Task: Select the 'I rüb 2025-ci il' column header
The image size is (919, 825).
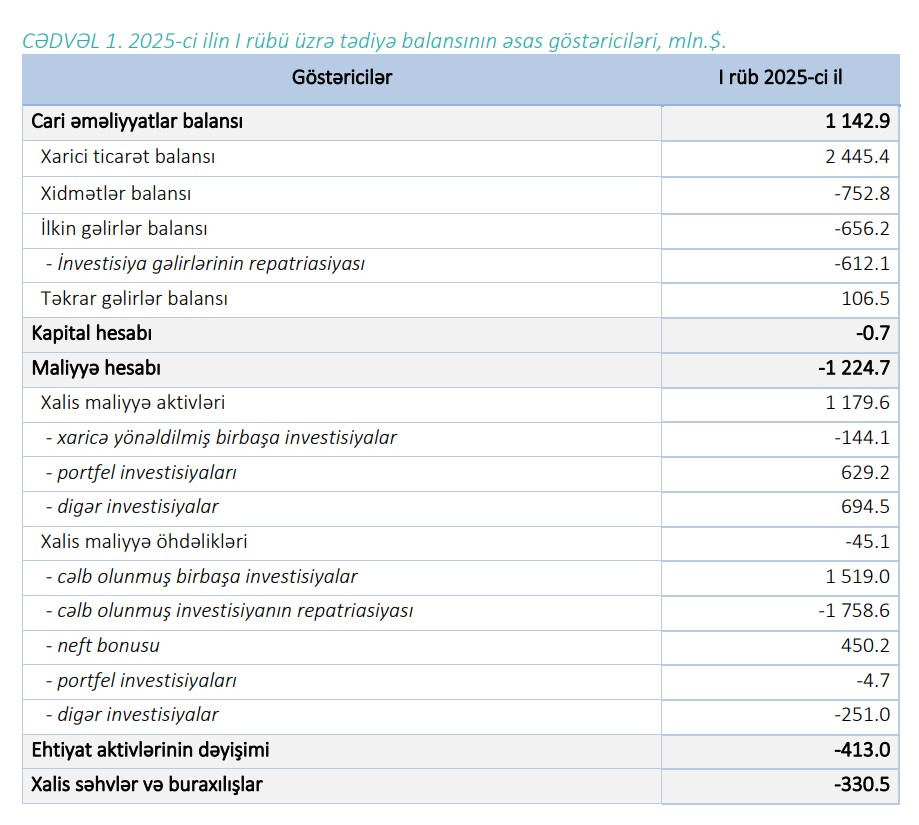Action: pyautogui.click(x=780, y=78)
